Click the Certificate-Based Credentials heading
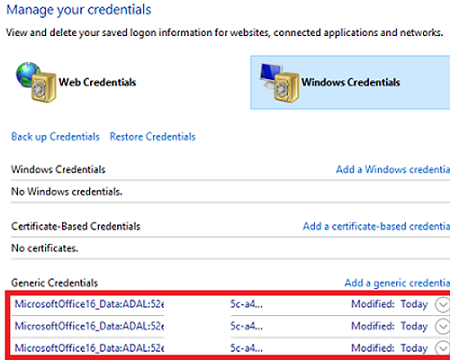The image size is (450, 360). (x=76, y=226)
